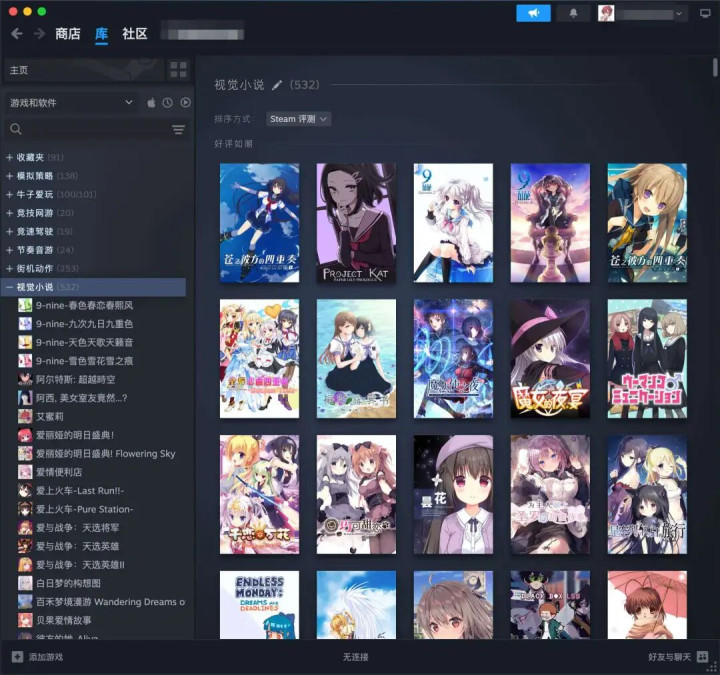Open advanced filter options icon
Image resolution: width=720 pixels, height=675 pixels.
178,129
